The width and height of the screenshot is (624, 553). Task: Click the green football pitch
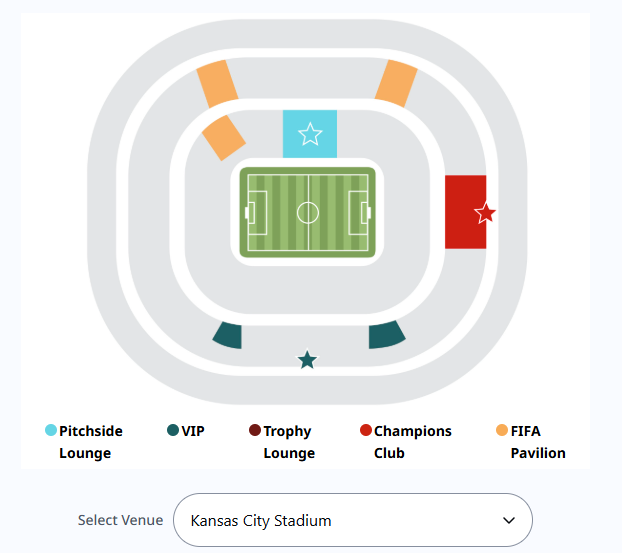[x=308, y=212]
